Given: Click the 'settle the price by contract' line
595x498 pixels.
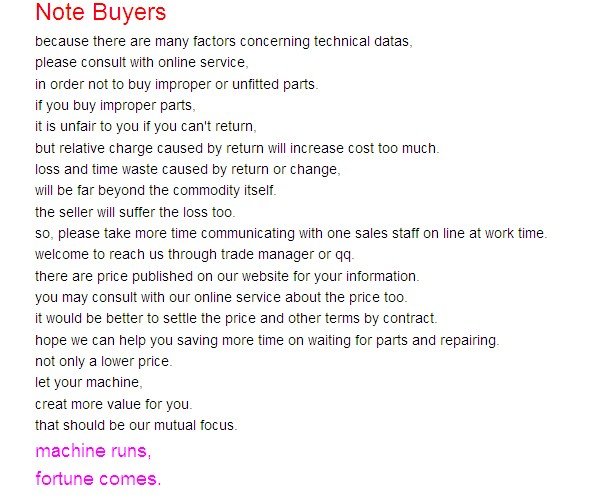Looking at the screenshot, I should coord(236,318).
